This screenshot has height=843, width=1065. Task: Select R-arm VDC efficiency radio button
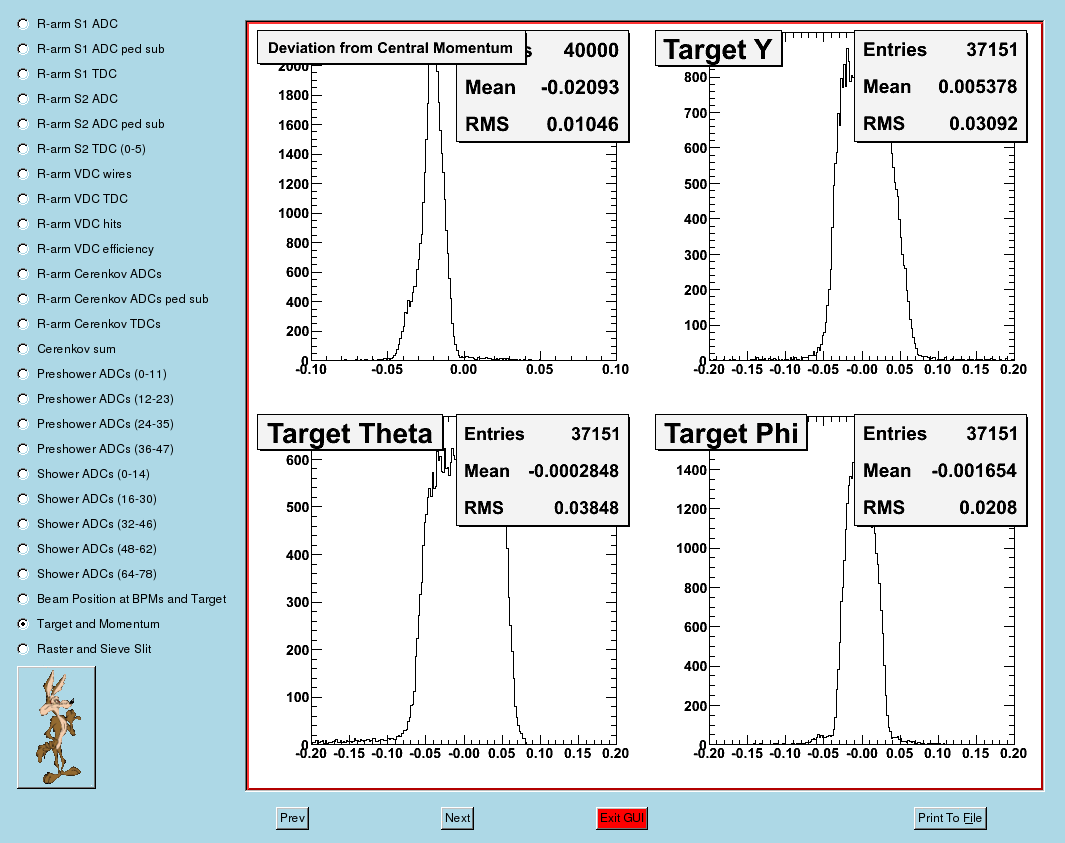tap(23, 249)
